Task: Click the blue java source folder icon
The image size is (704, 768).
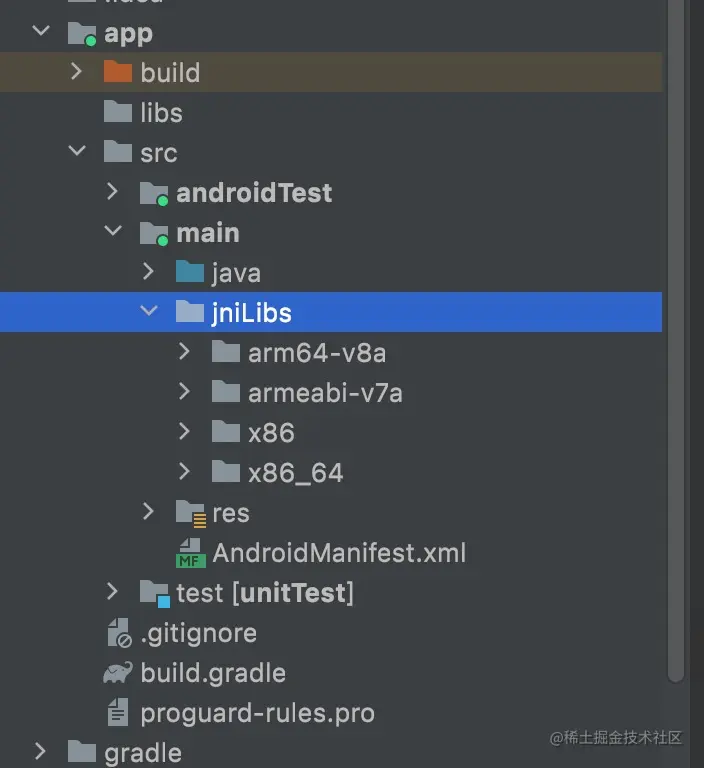Action: coord(189,272)
